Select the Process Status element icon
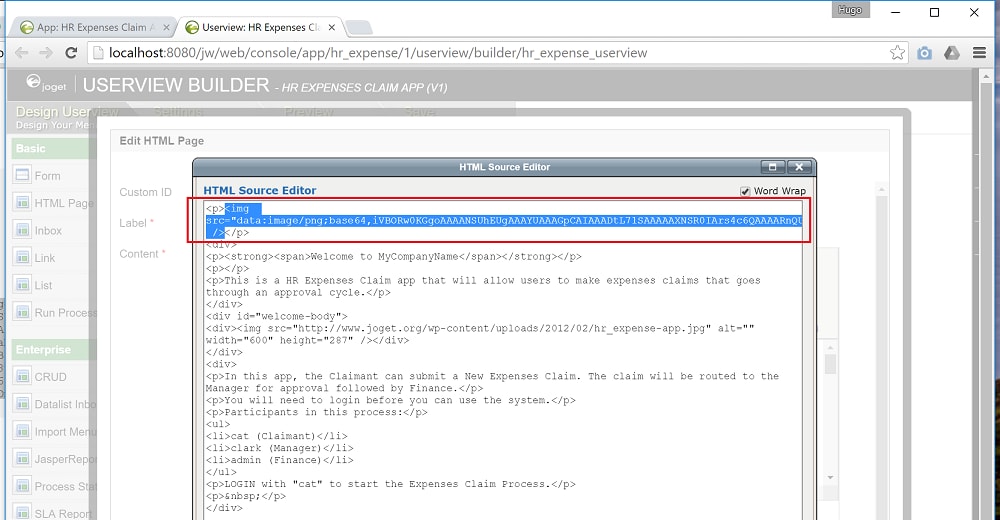The height and width of the screenshot is (520, 1000). (22, 486)
